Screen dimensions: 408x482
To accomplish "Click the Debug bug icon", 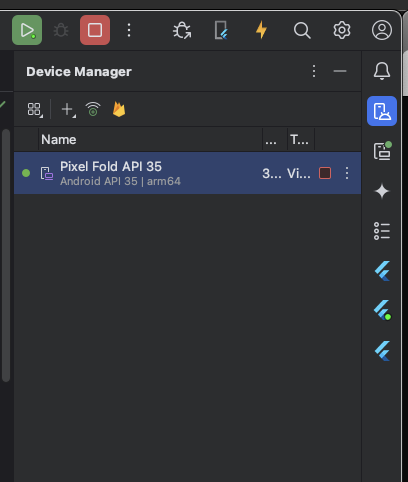I will click(61, 30).
